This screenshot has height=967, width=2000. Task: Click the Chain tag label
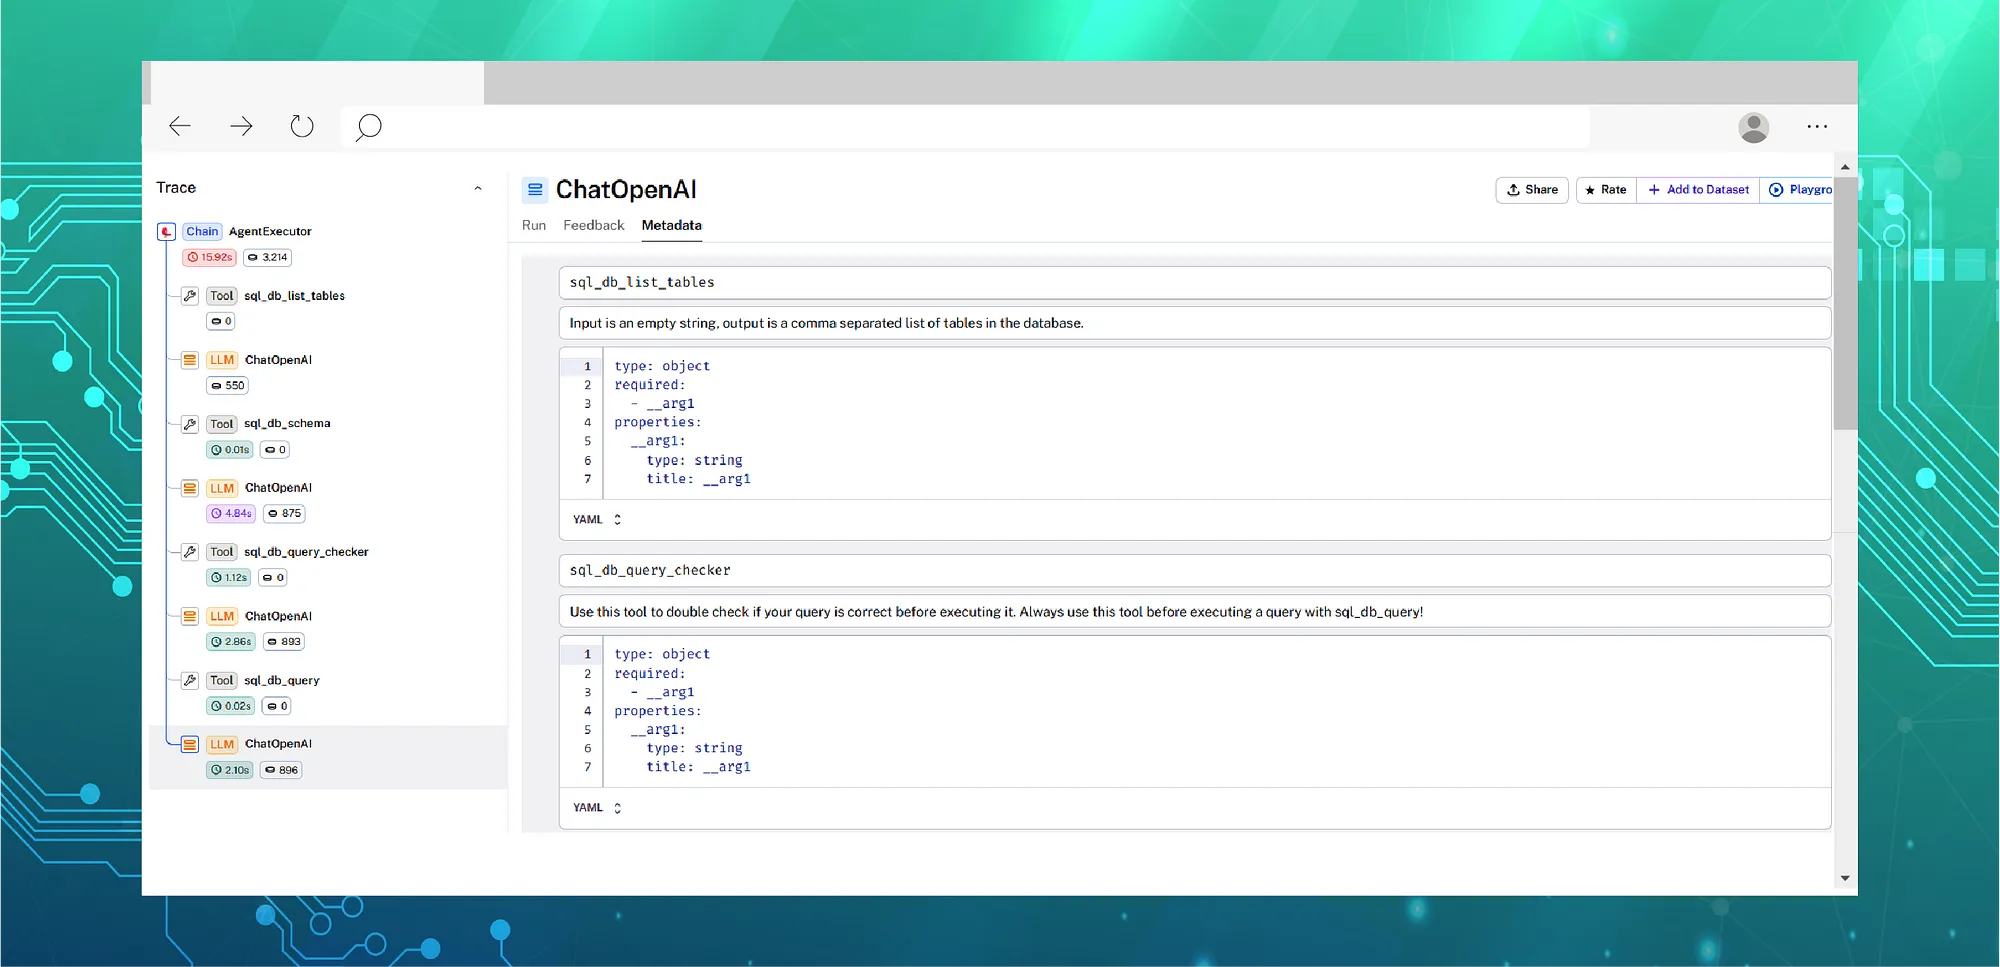[202, 231]
